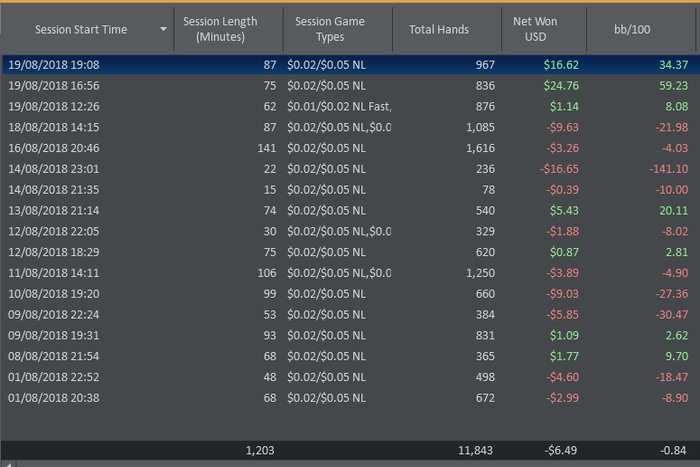
Task: Select the session with -141.10 bb/100
Action: point(350,169)
